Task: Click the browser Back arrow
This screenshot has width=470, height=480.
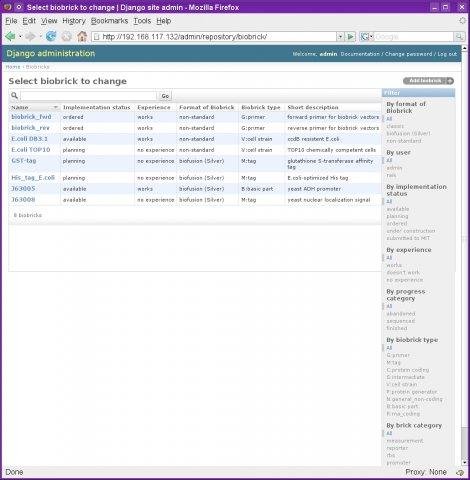Action: tap(10, 36)
